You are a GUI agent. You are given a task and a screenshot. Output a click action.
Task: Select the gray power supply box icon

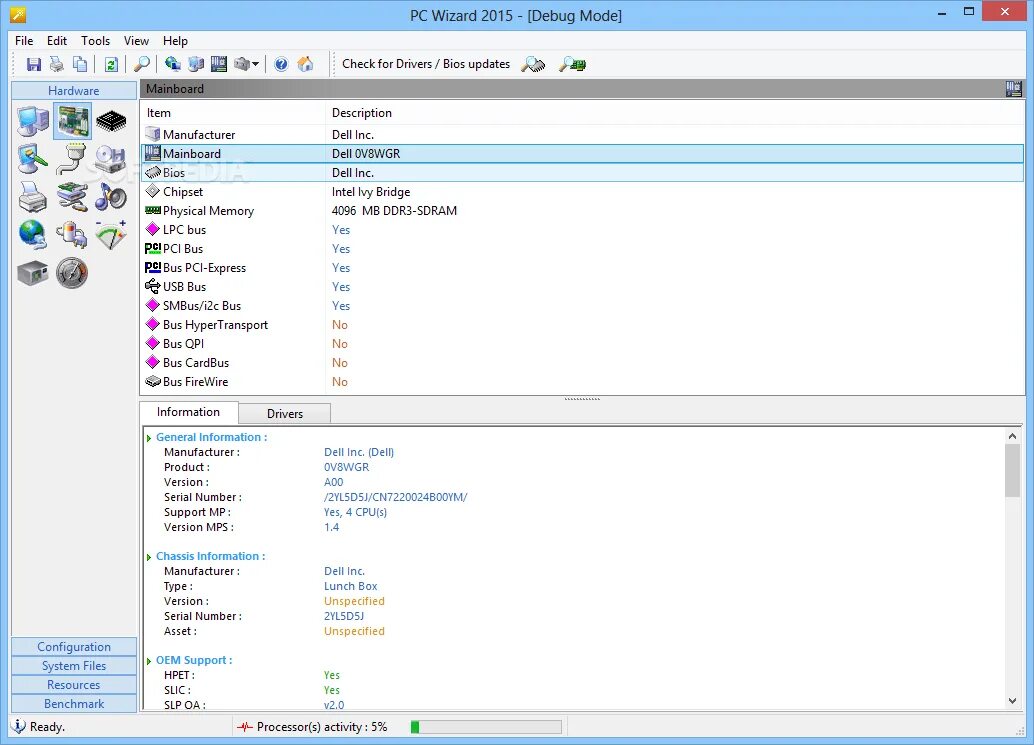click(x=33, y=273)
